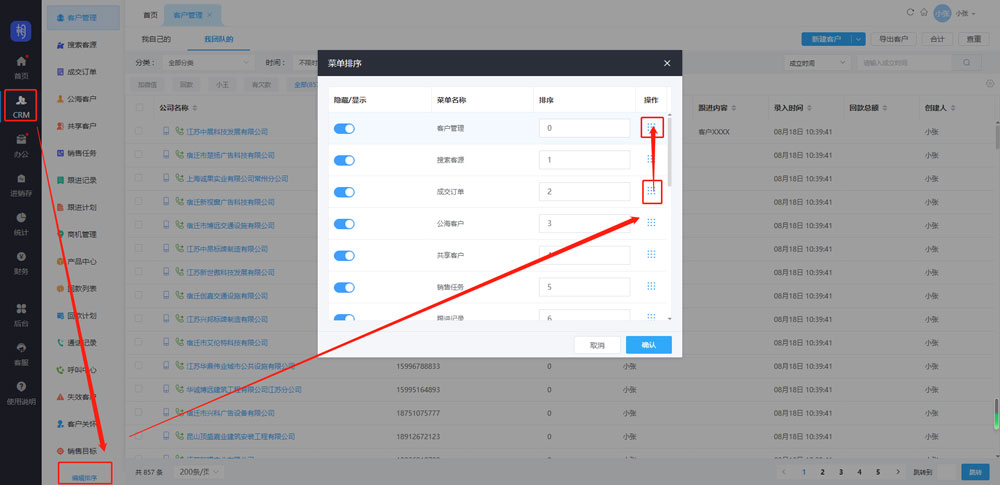Open the 首页 page tab
The width and height of the screenshot is (1000, 485).
(150, 14)
